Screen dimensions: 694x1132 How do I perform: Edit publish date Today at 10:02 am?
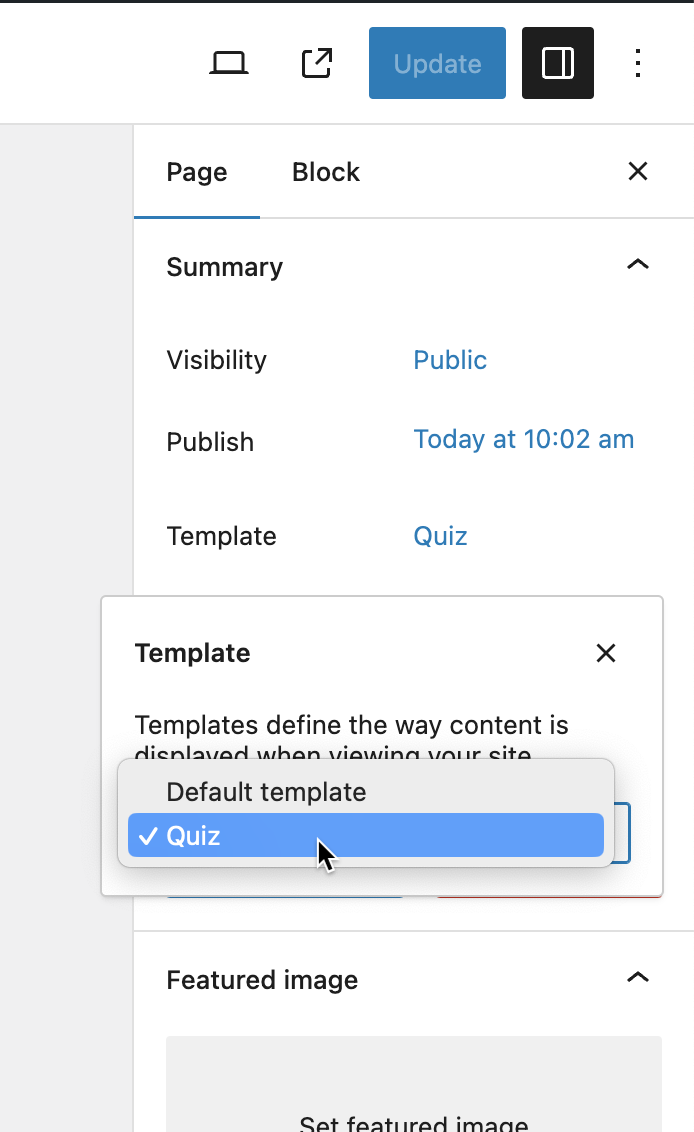coord(524,440)
